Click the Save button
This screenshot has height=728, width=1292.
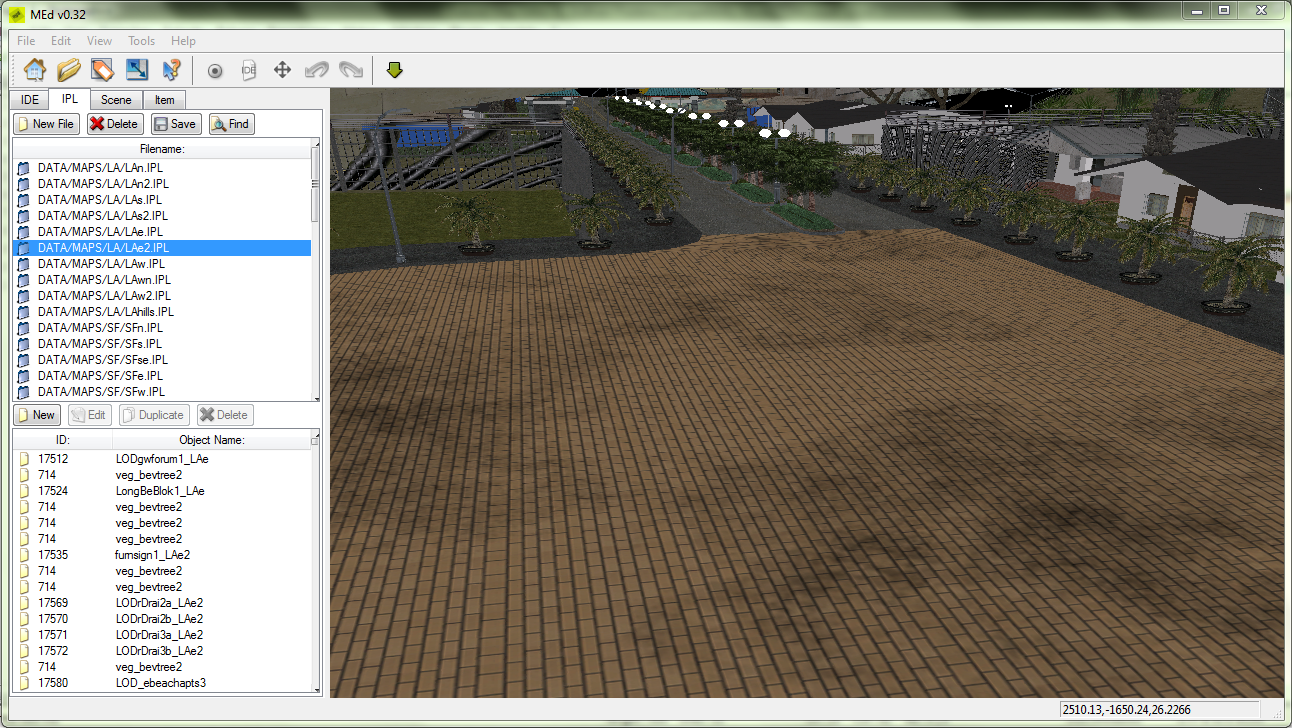click(176, 124)
